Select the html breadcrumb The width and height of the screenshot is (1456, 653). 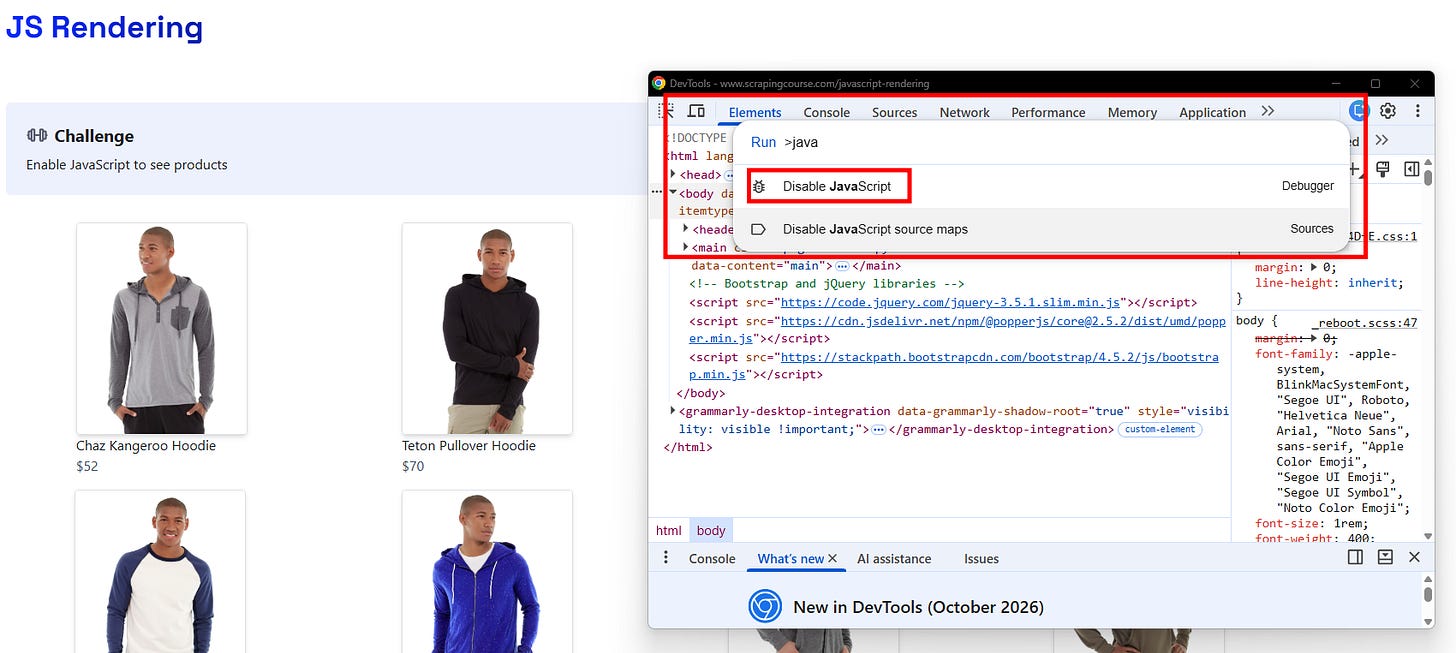tap(669, 530)
